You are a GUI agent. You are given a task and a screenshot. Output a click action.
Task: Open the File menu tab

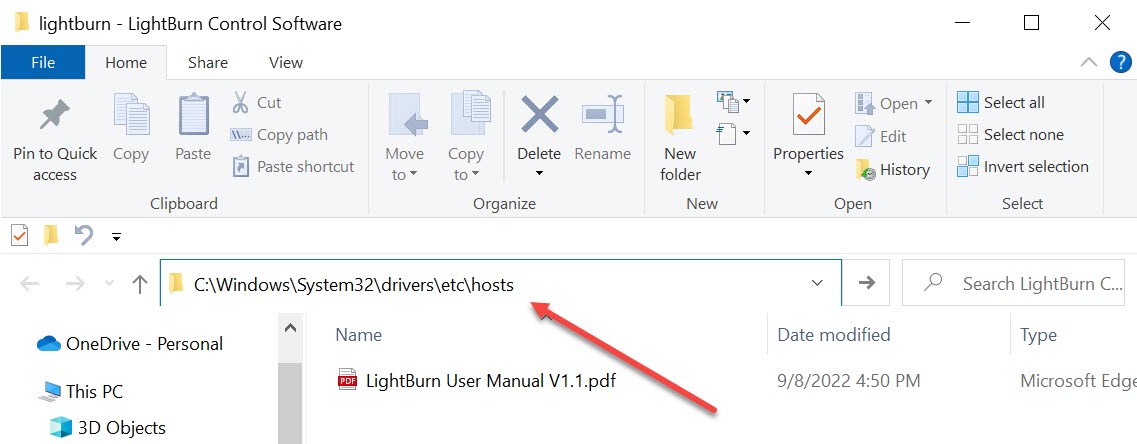click(x=43, y=62)
